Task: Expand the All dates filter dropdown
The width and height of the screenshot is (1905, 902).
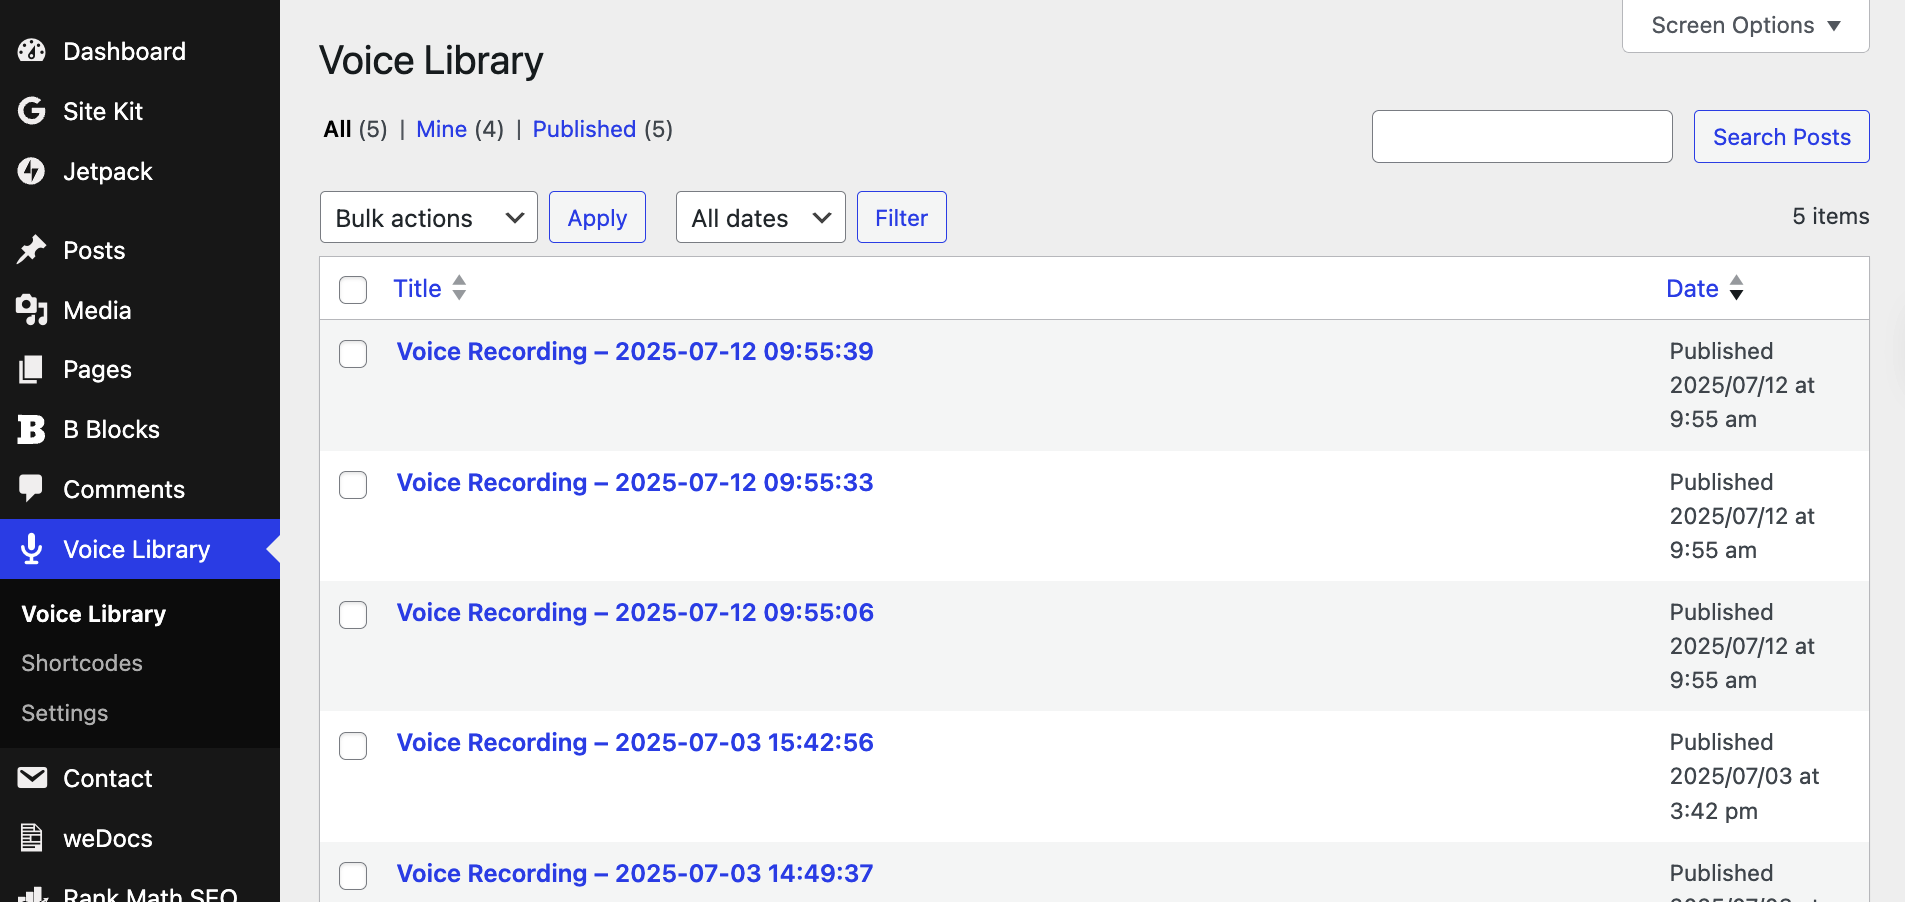Action: (760, 217)
